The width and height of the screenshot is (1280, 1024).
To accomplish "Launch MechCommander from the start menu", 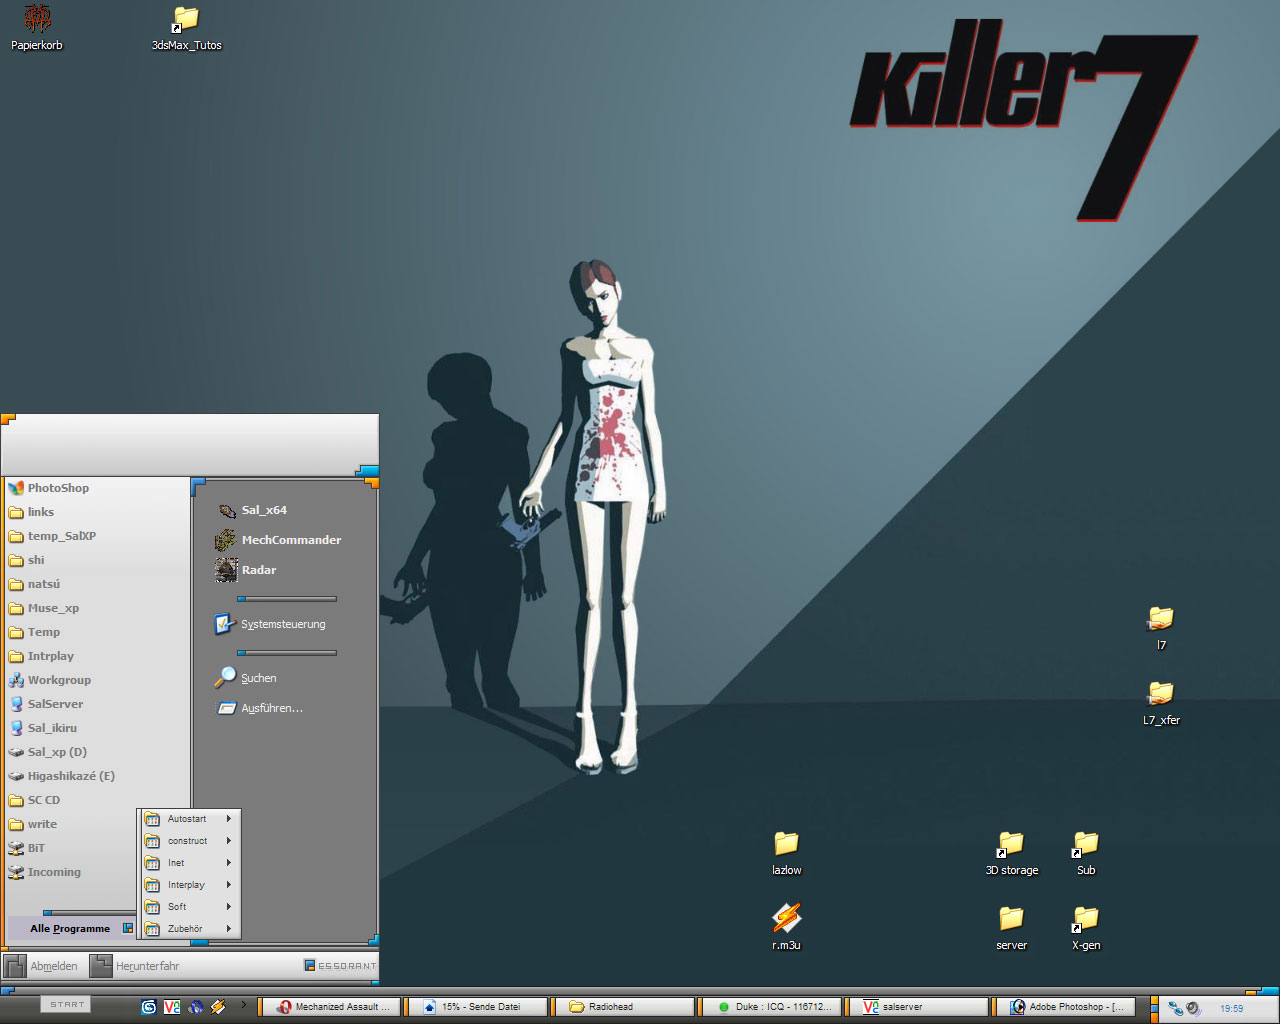I will [x=278, y=540].
